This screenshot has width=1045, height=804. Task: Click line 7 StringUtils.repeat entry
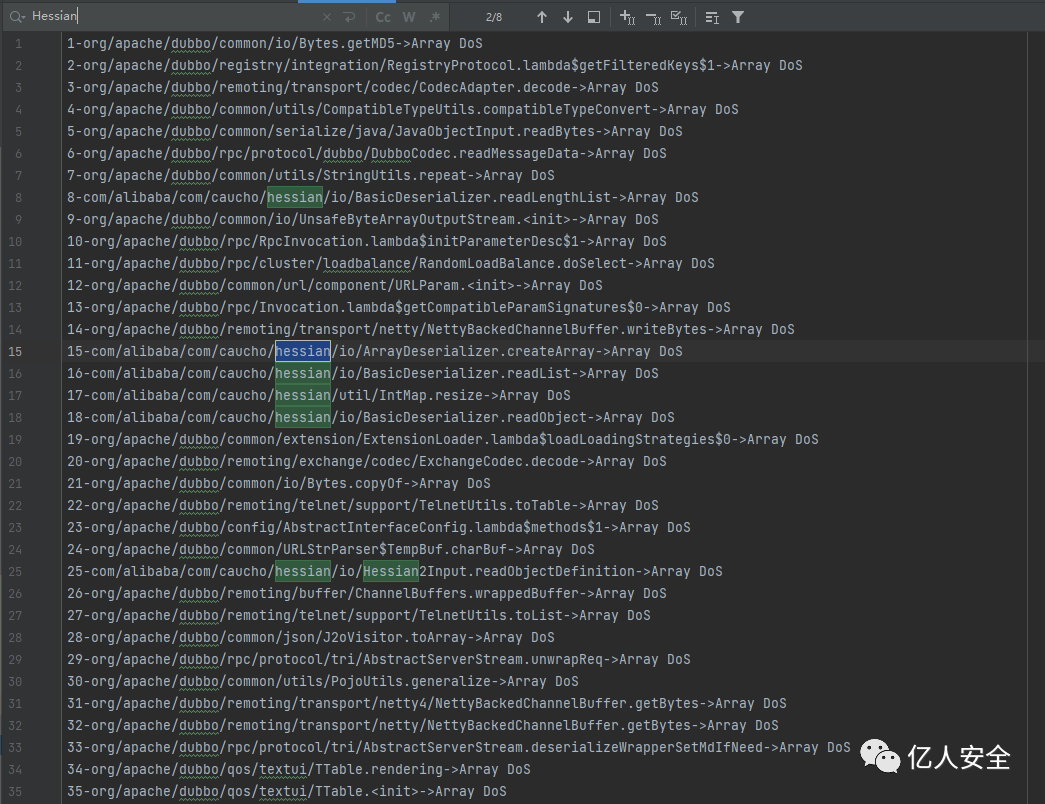(x=311, y=175)
